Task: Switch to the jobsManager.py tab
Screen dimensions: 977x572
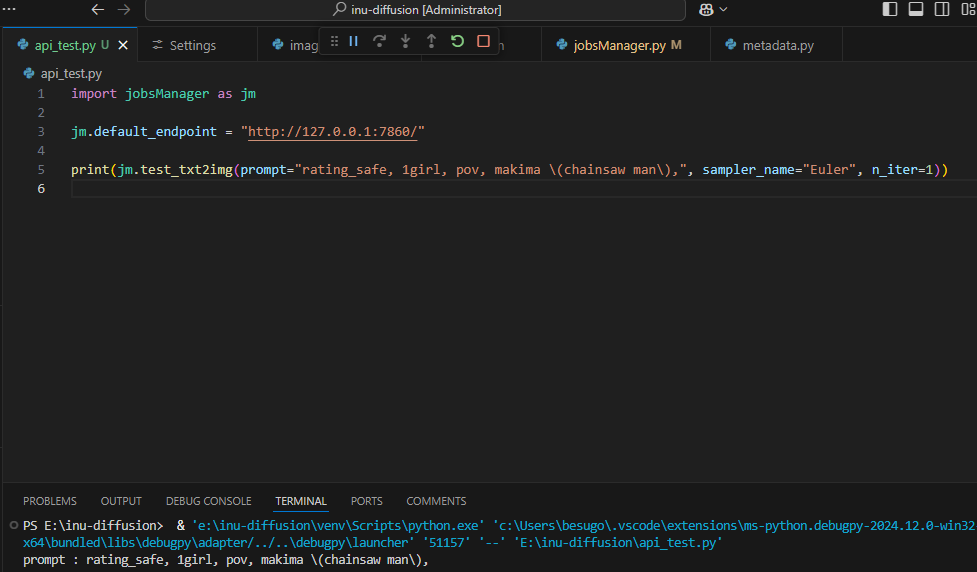Action: 619,45
